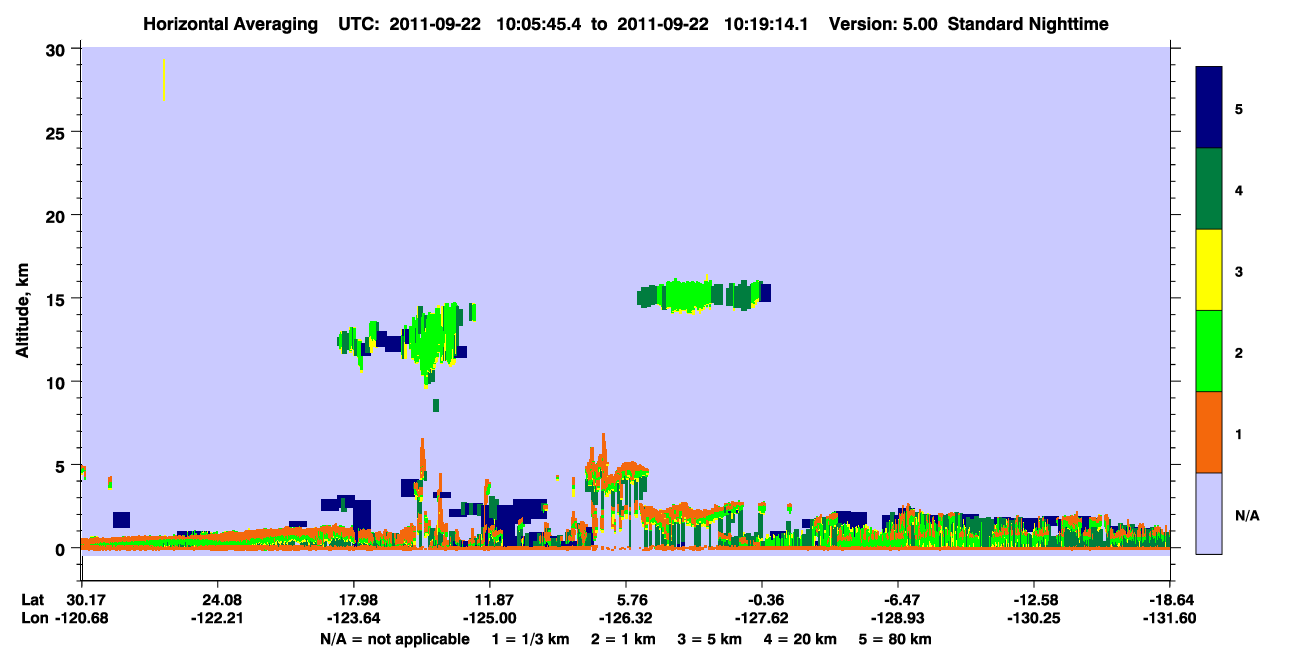Click the 'Lon' row label

(x=33, y=619)
